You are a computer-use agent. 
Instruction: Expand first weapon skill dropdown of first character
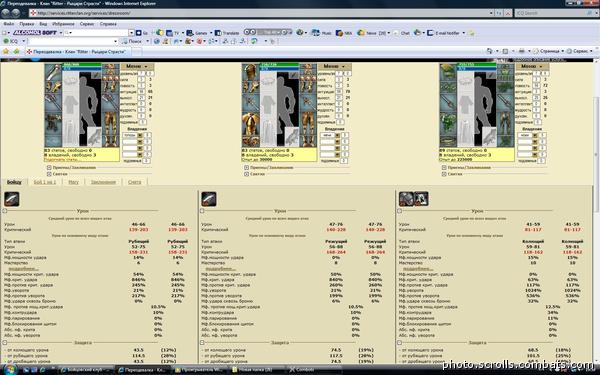133,135
